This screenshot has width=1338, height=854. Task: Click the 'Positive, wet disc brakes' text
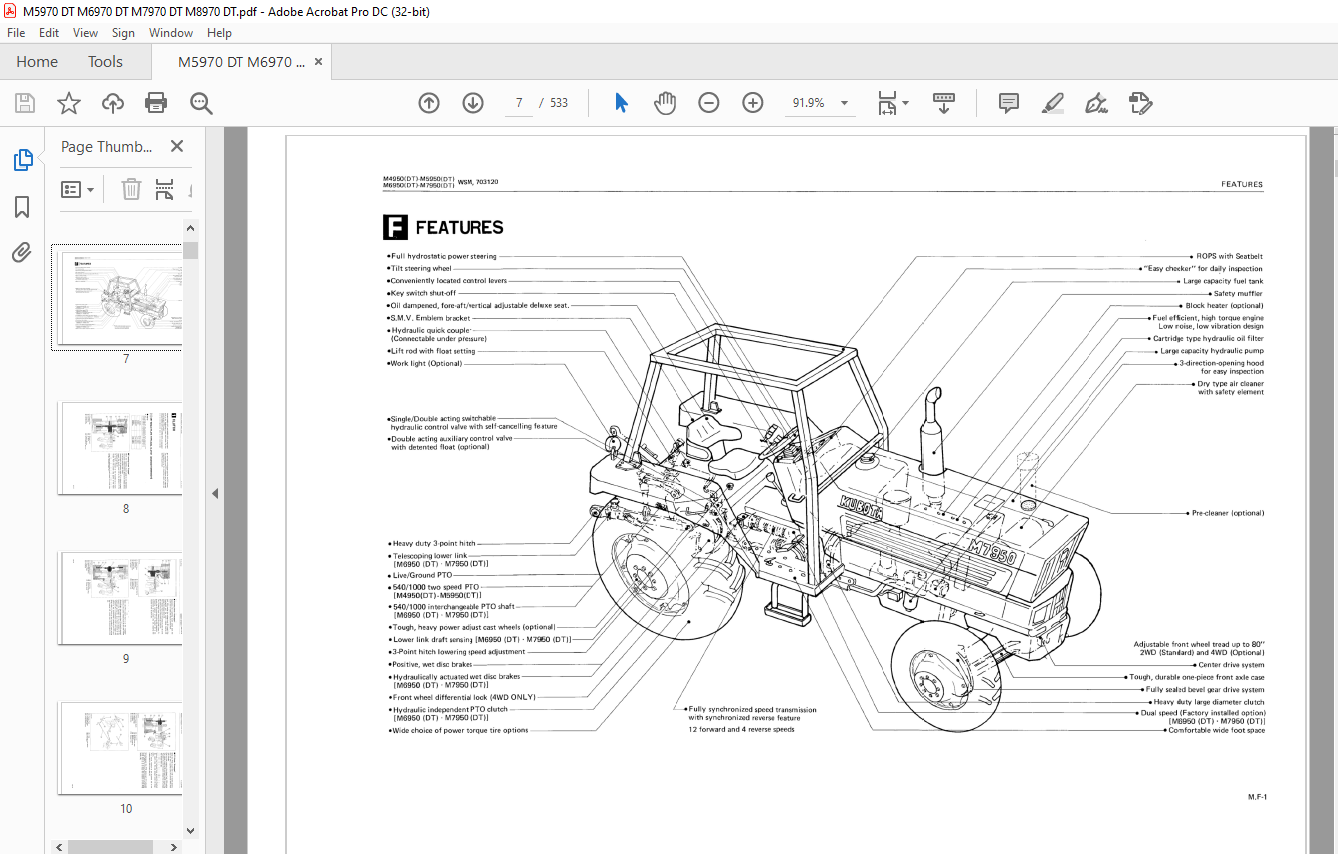click(x=433, y=664)
